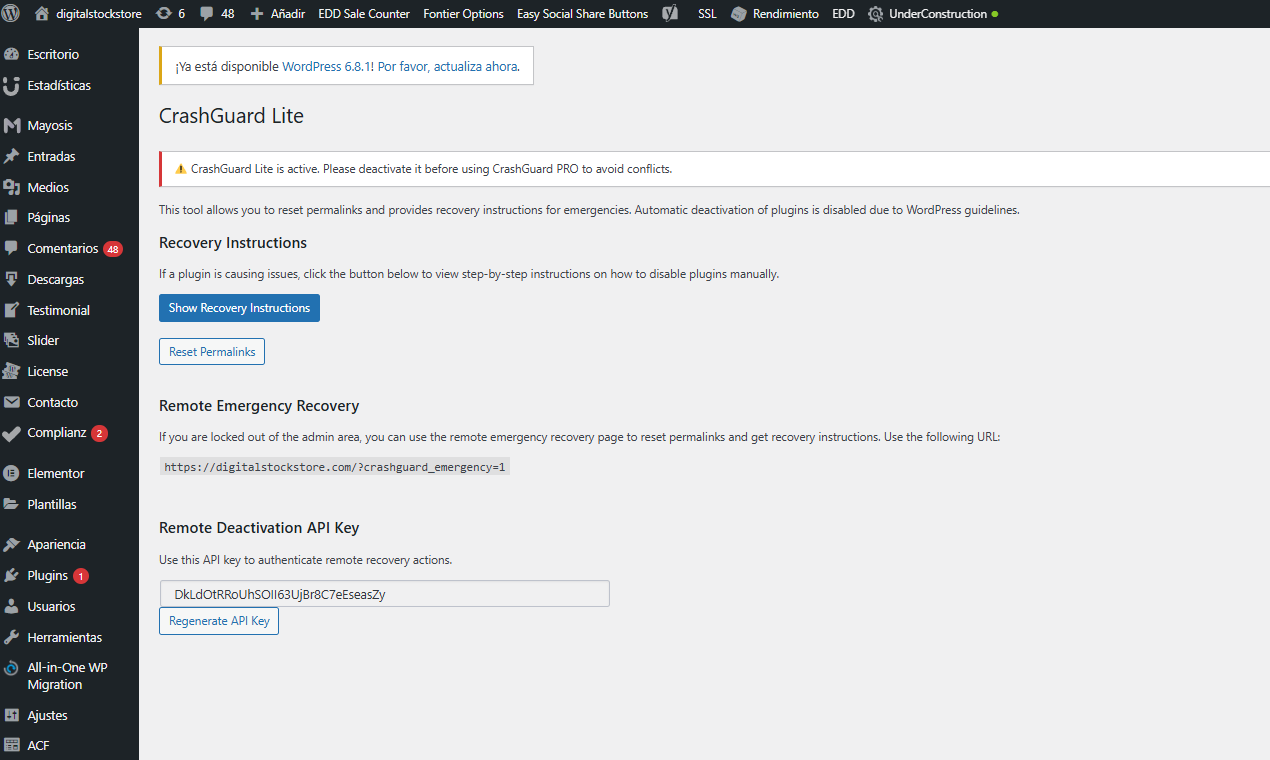Image resolution: width=1270 pixels, height=760 pixels.
Task: Click the CrashGuard Lite page heading
Action: tap(231, 116)
